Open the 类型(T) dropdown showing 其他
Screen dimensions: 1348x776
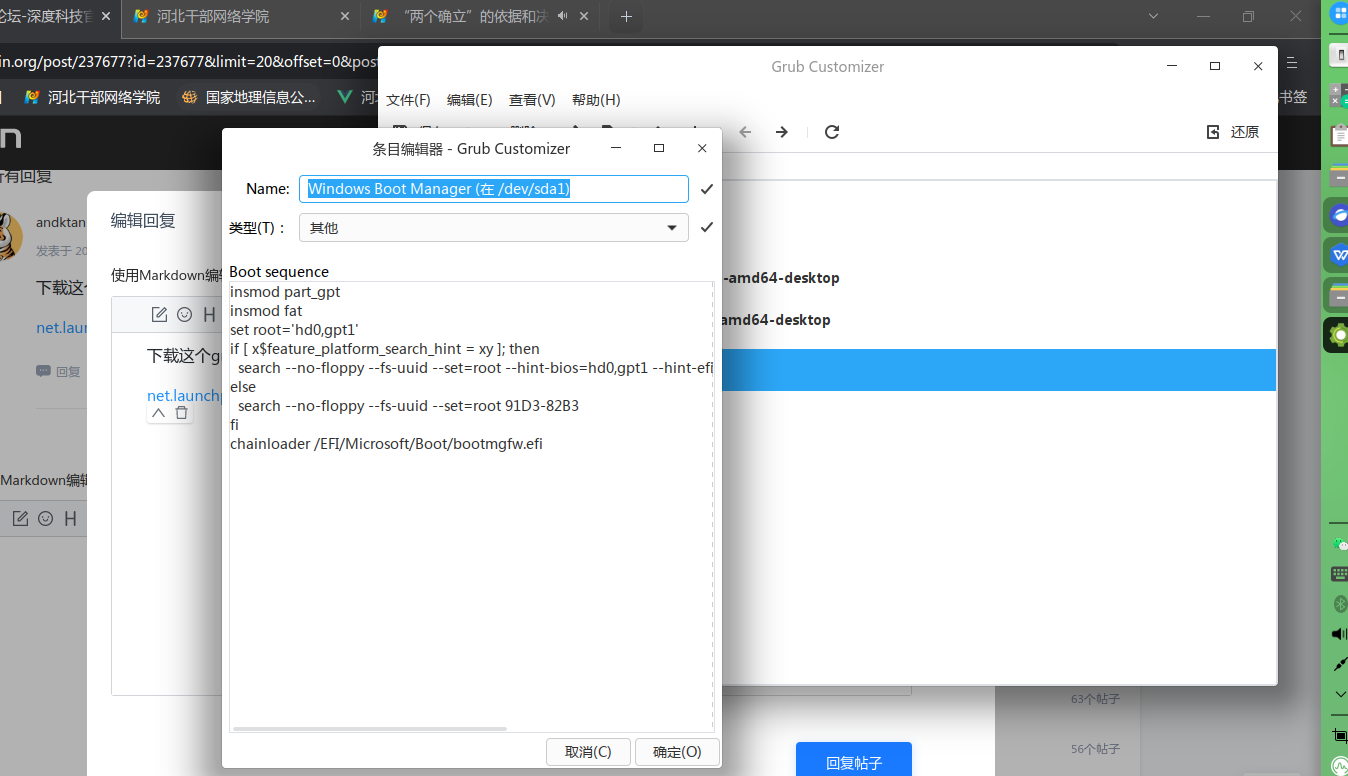494,228
